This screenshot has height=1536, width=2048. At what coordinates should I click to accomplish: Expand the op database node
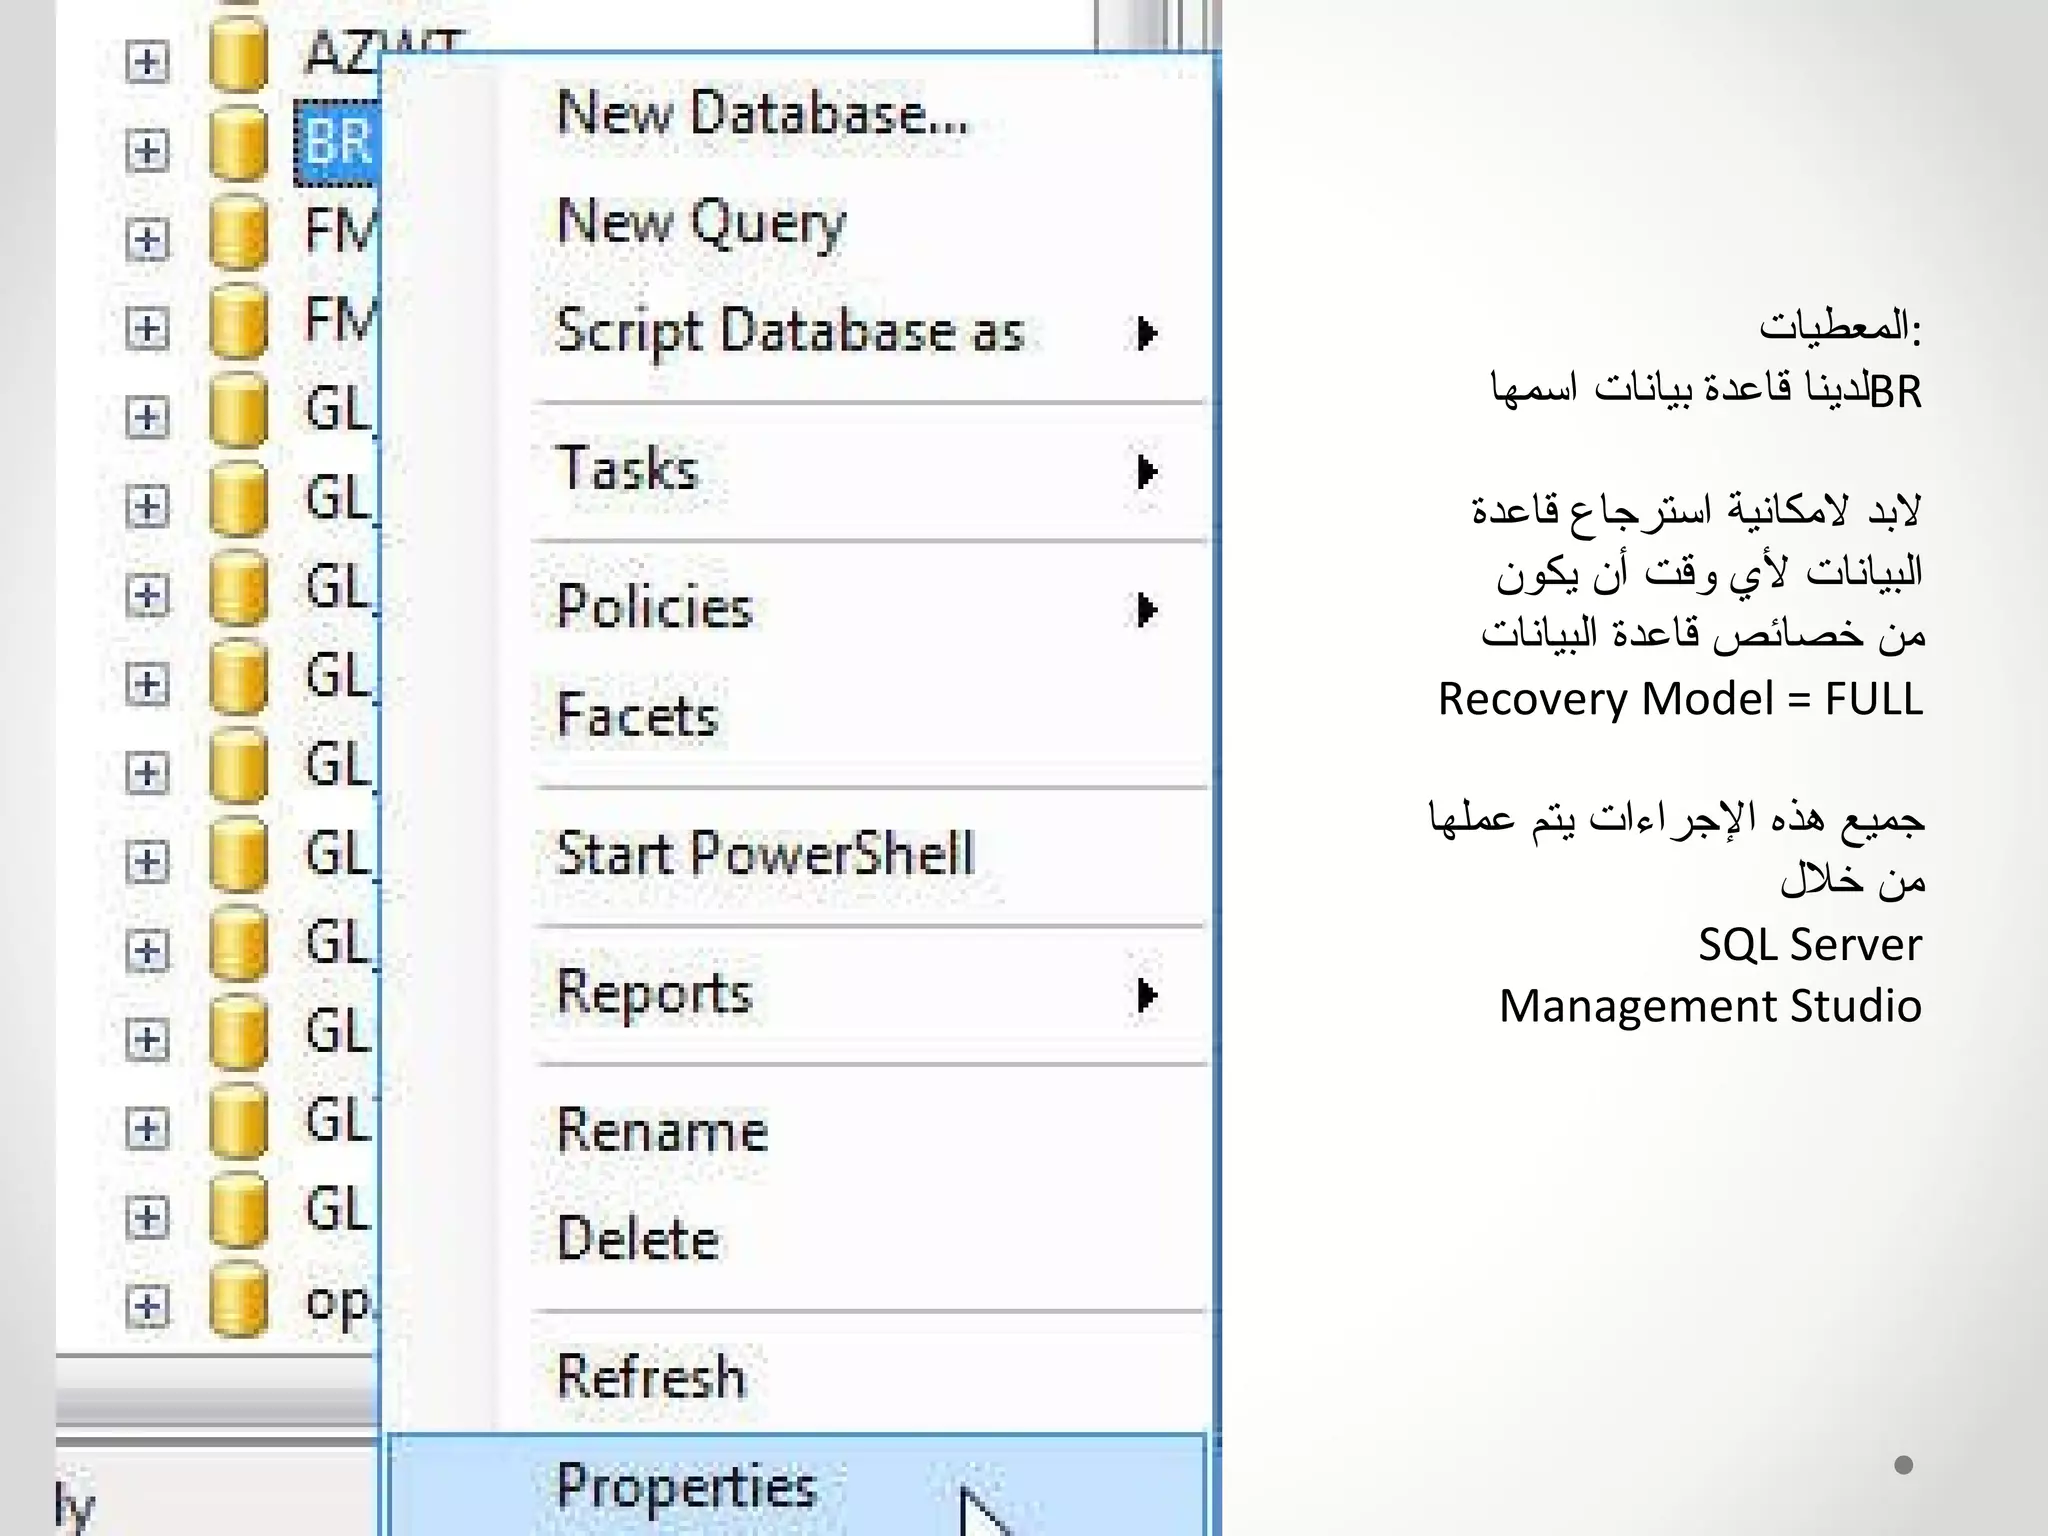tap(147, 1306)
